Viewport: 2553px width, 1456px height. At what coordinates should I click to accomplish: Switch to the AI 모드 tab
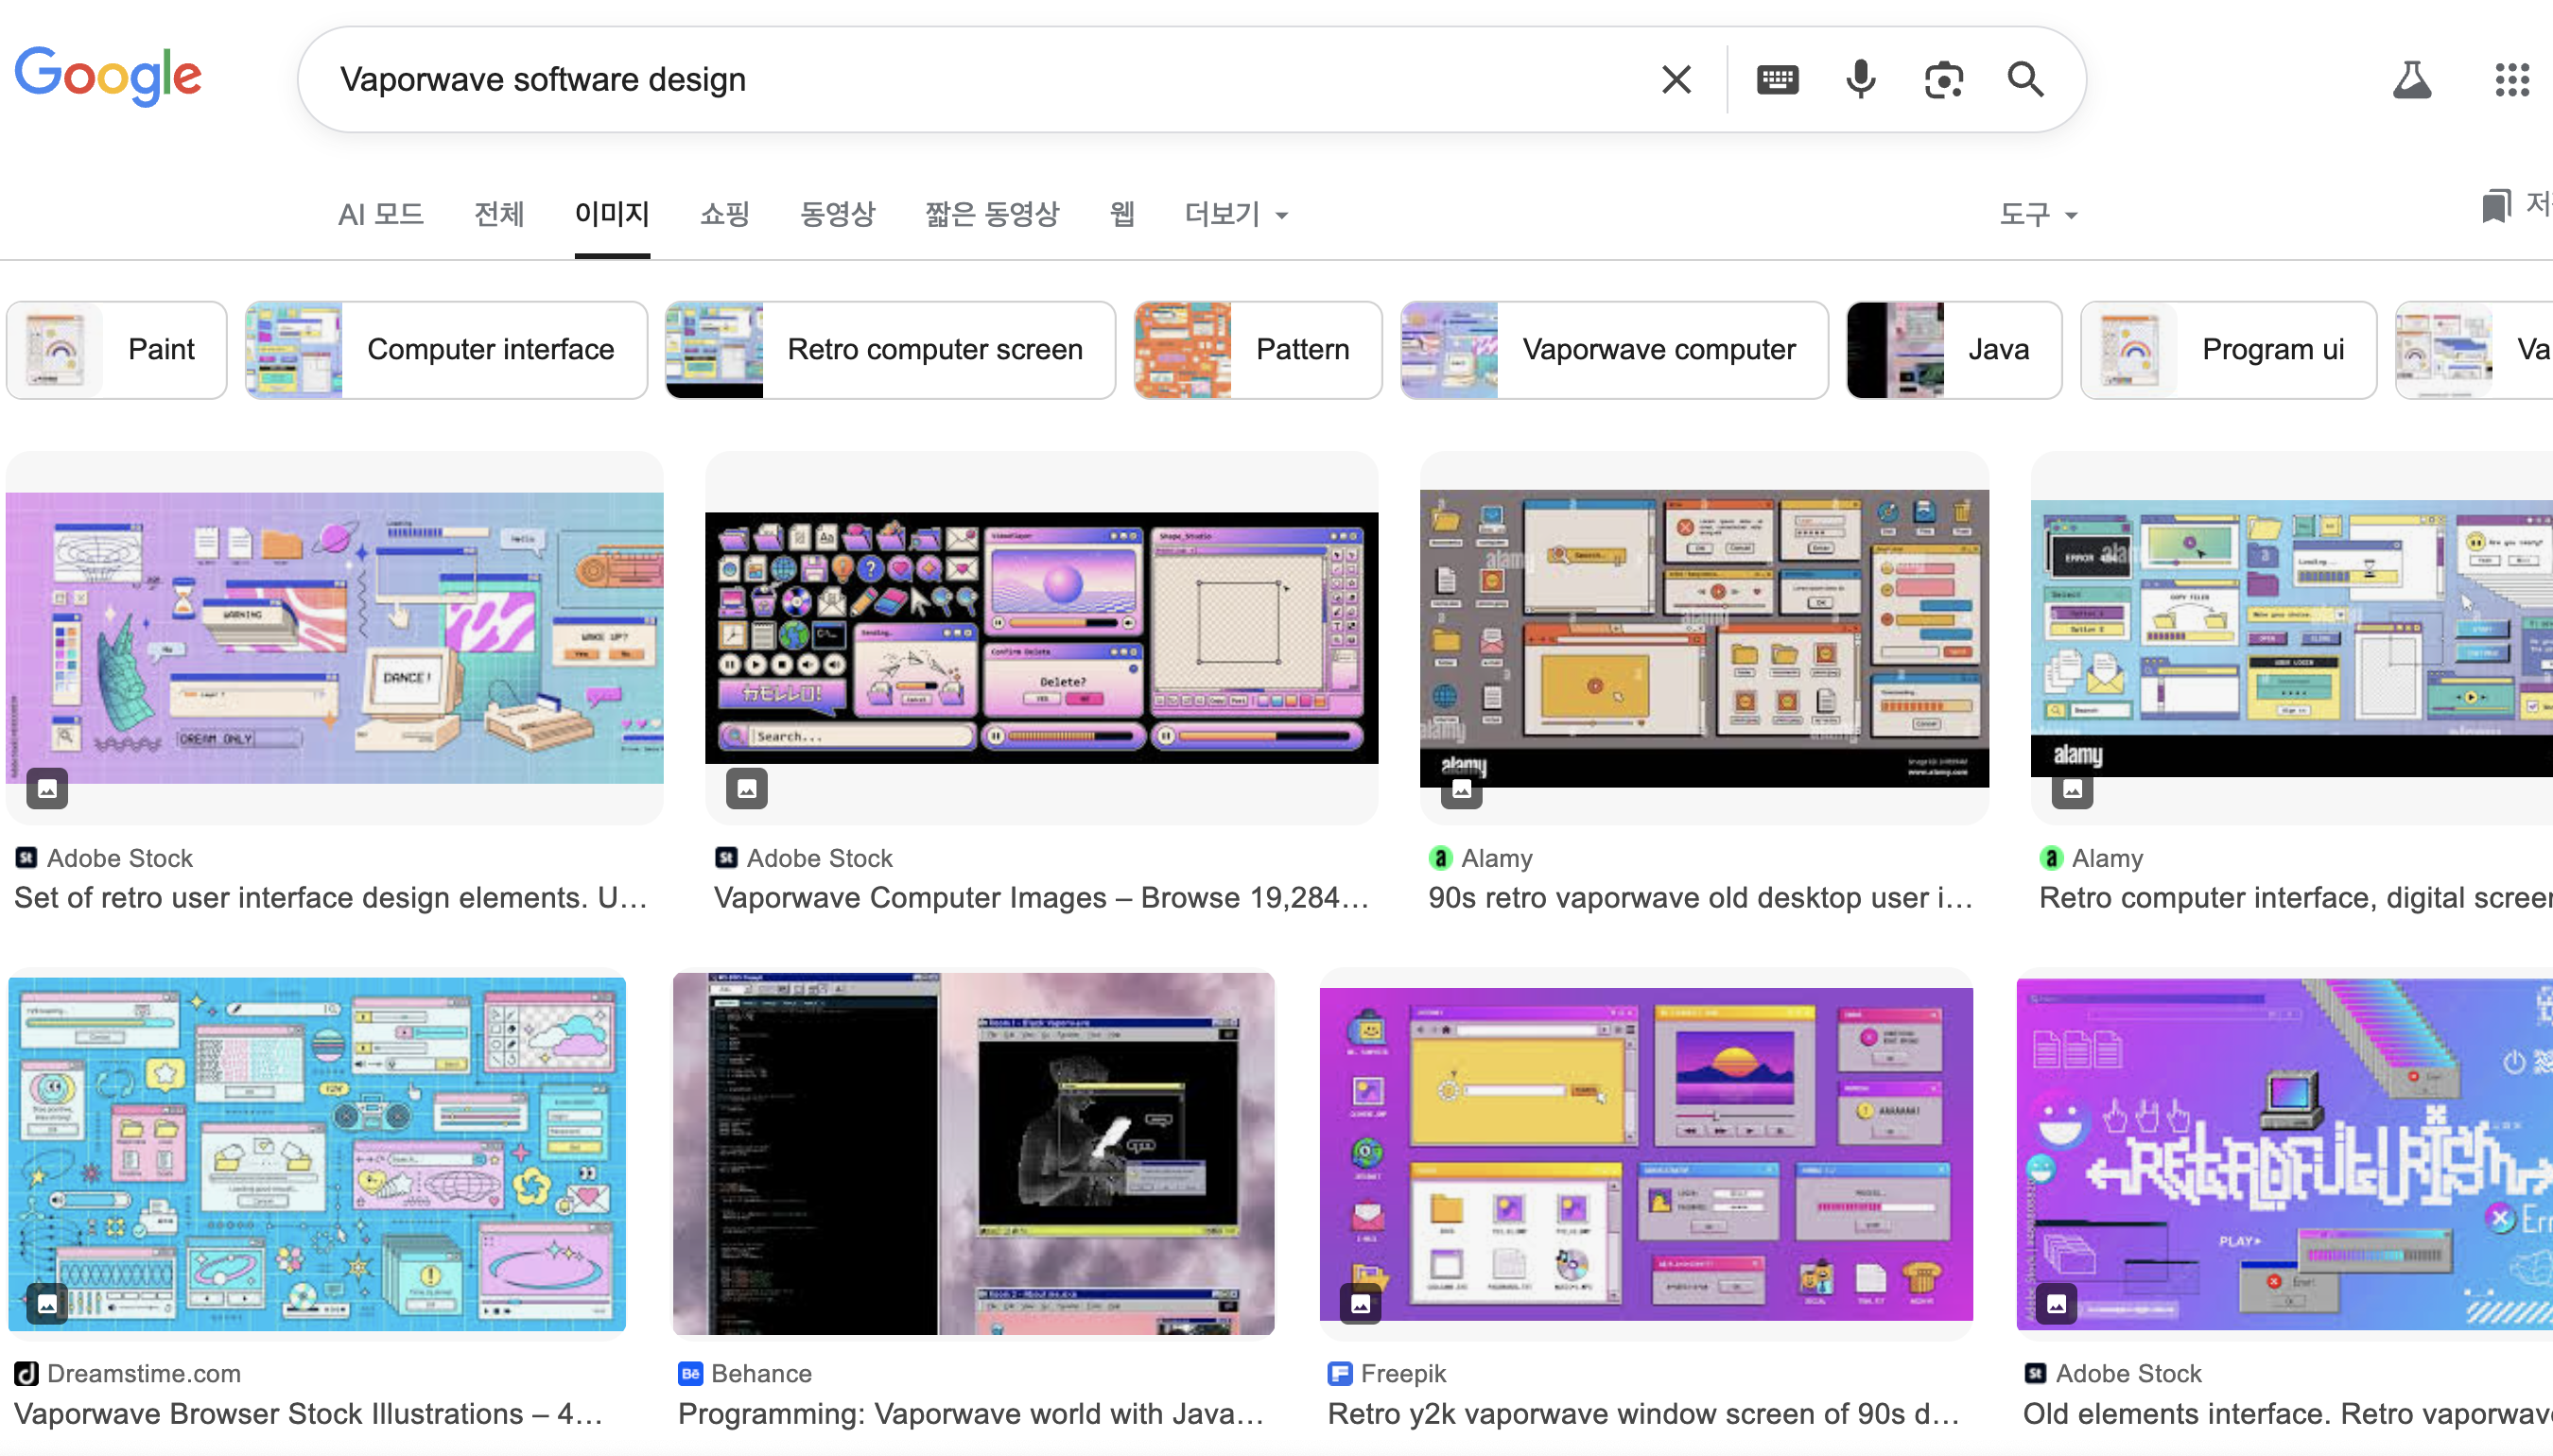point(380,214)
